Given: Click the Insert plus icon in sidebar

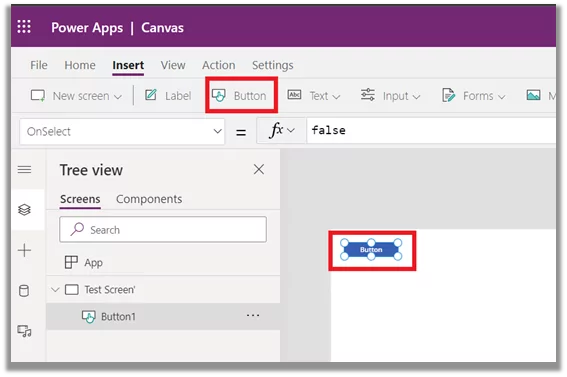Looking at the screenshot, I should (x=25, y=250).
